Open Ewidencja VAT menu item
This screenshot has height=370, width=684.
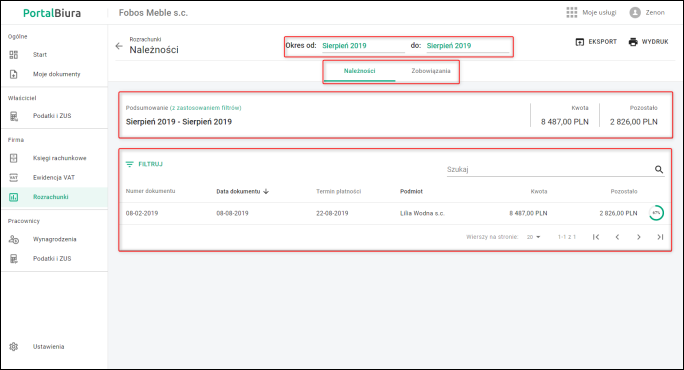click(x=54, y=178)
